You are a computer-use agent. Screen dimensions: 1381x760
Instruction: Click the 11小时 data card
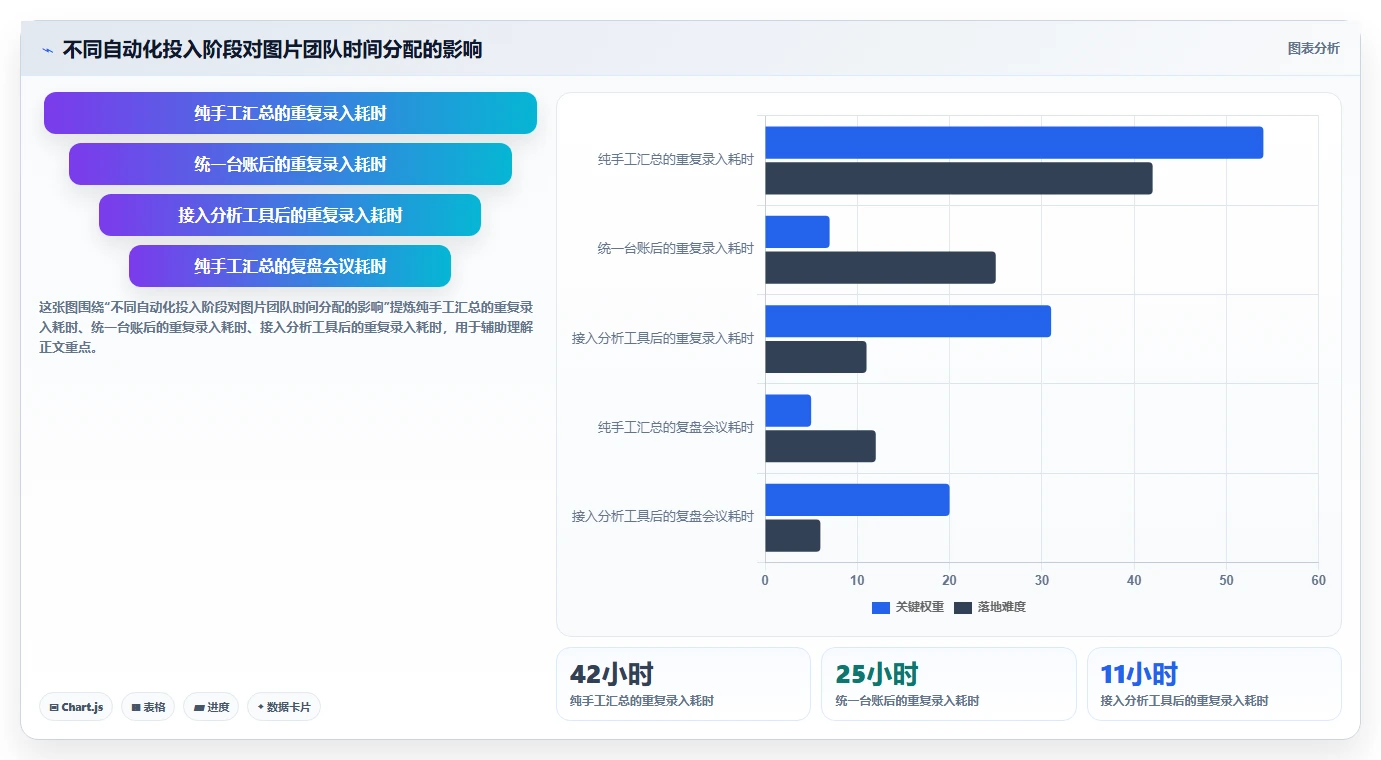[1214, 684]
